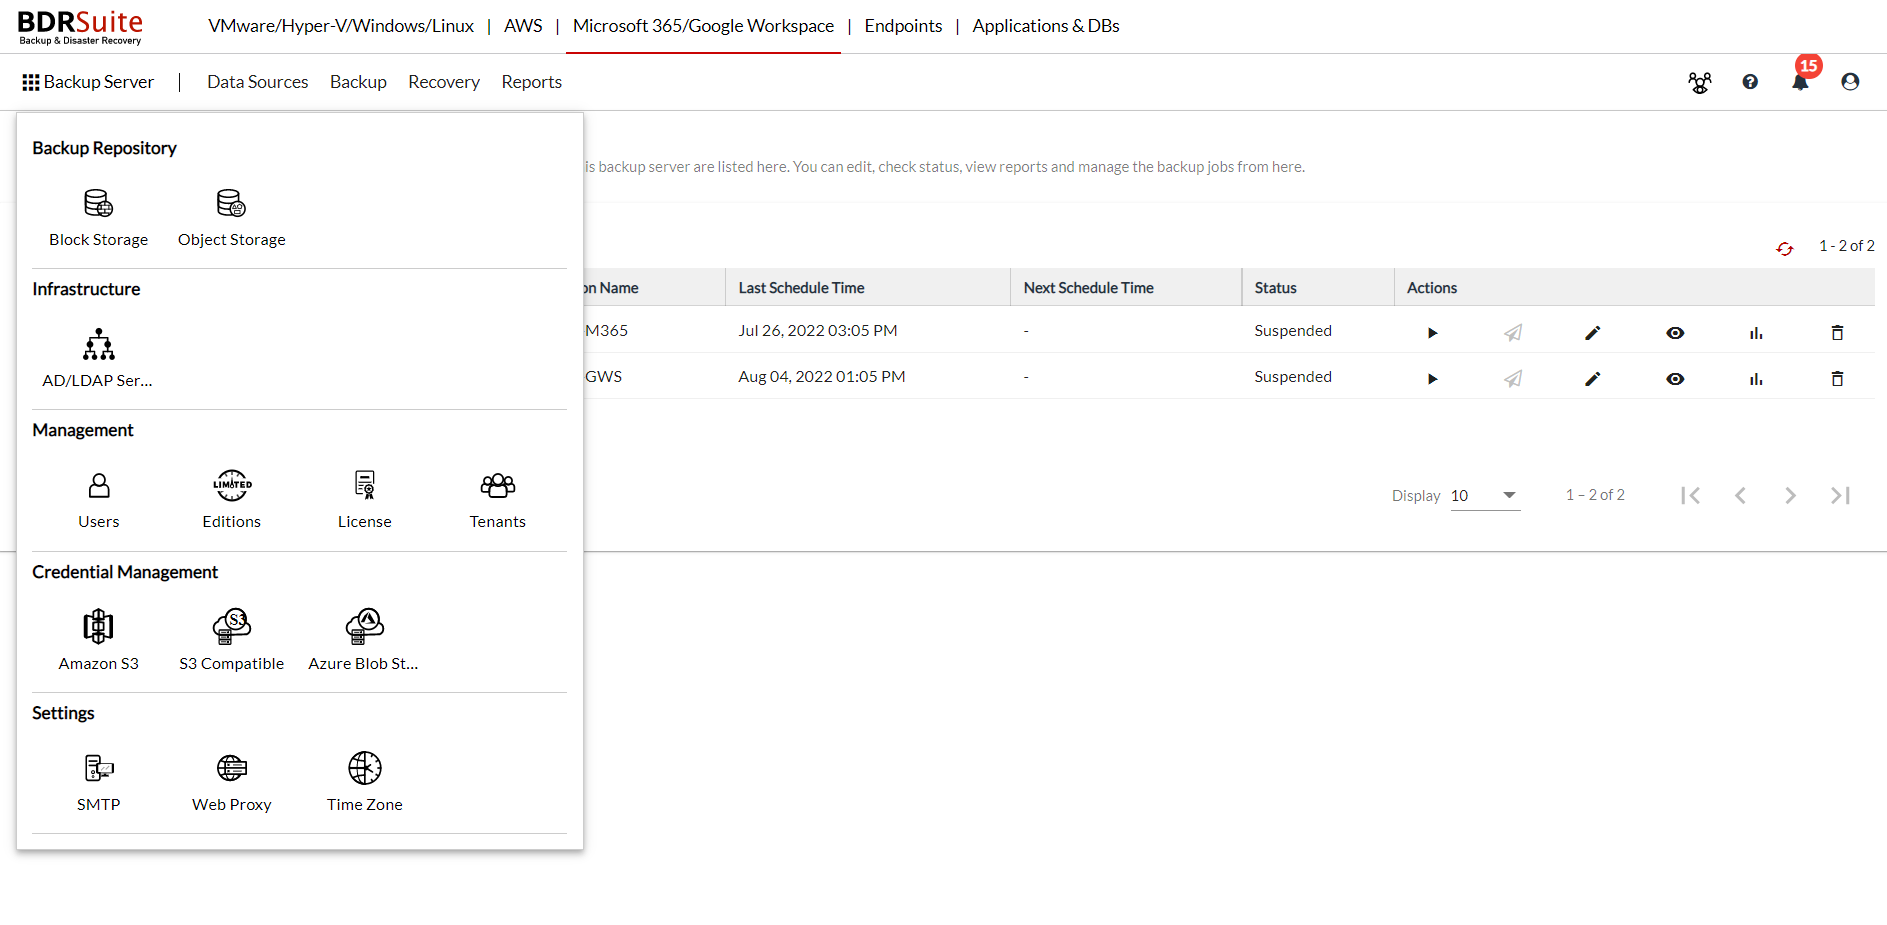Open notifications bell with 15 badge
Image resolution: width=1887 pixels, height=925 pixels.
1800,82
